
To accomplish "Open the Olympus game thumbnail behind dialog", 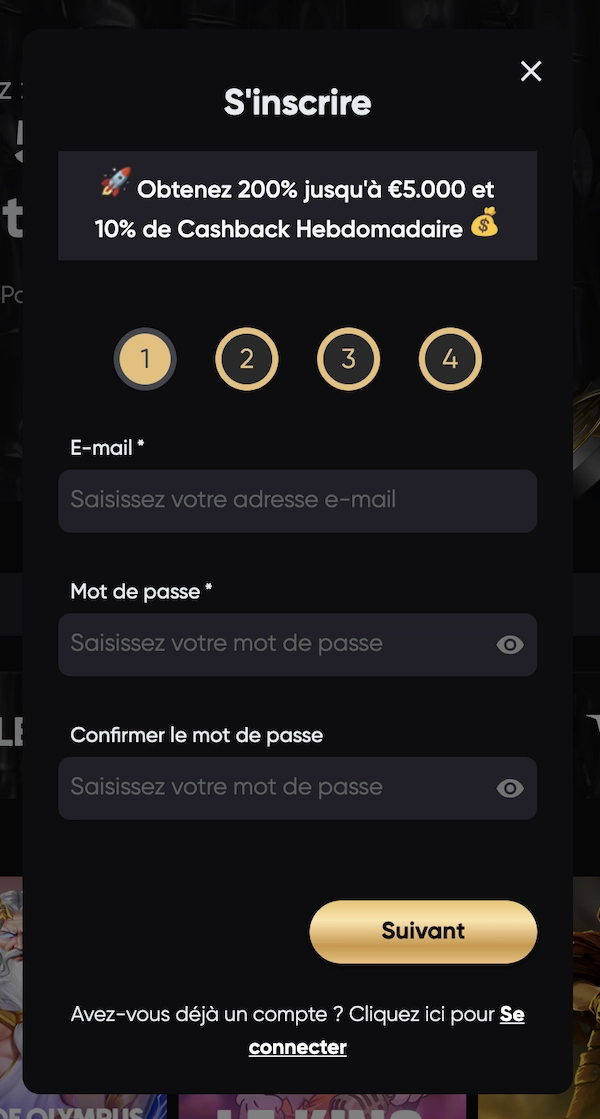I will 11,1000.
